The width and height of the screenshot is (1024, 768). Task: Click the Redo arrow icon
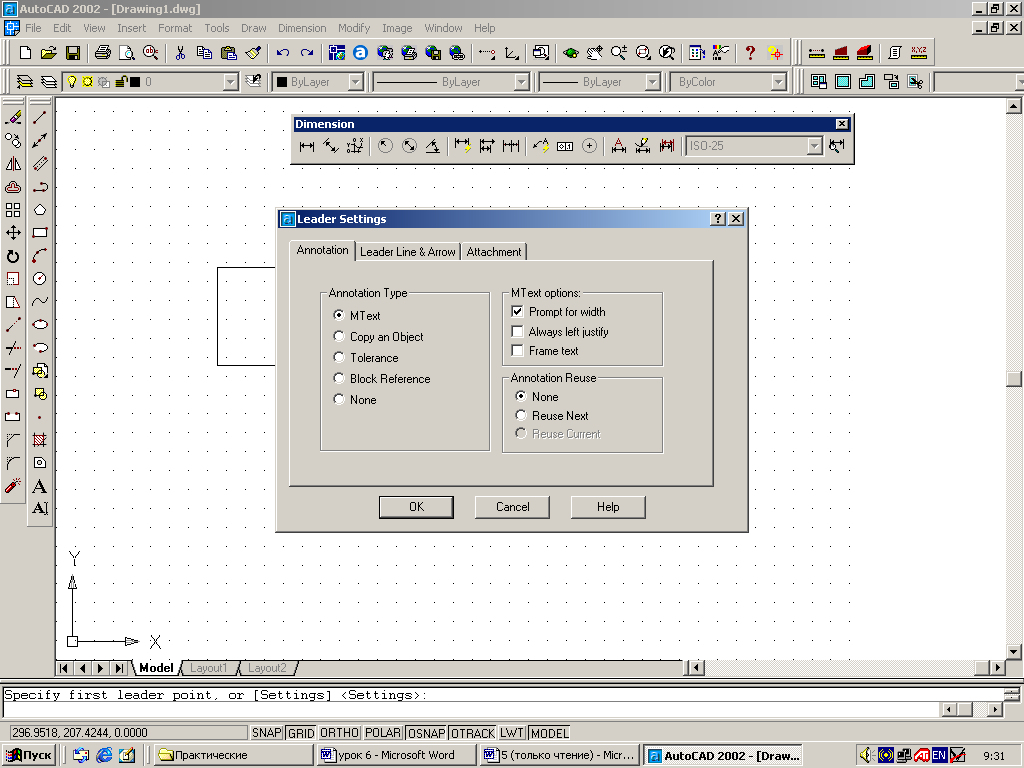(x=307, y=53)
